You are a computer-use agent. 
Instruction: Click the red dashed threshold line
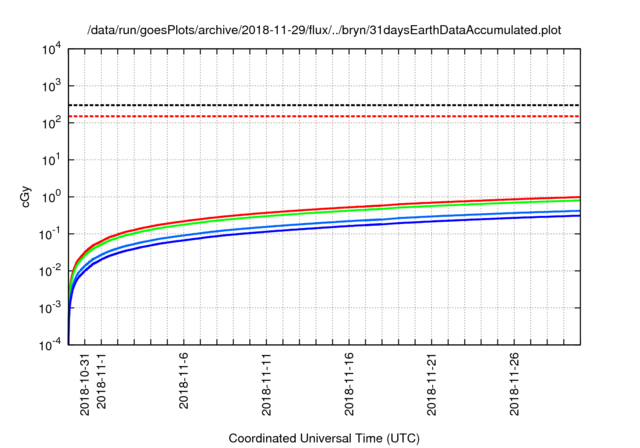click(324, 117)
